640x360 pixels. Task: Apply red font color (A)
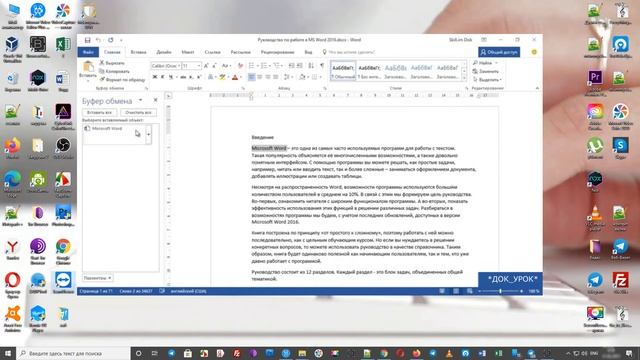pos(235,77)
